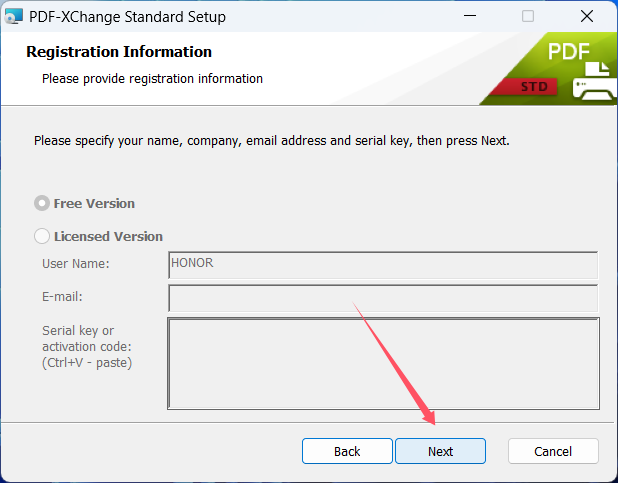The width and height of the screenshot is (618, 483).
Task: Click the 'User Name:' label
Action: (x=76, y=263)
